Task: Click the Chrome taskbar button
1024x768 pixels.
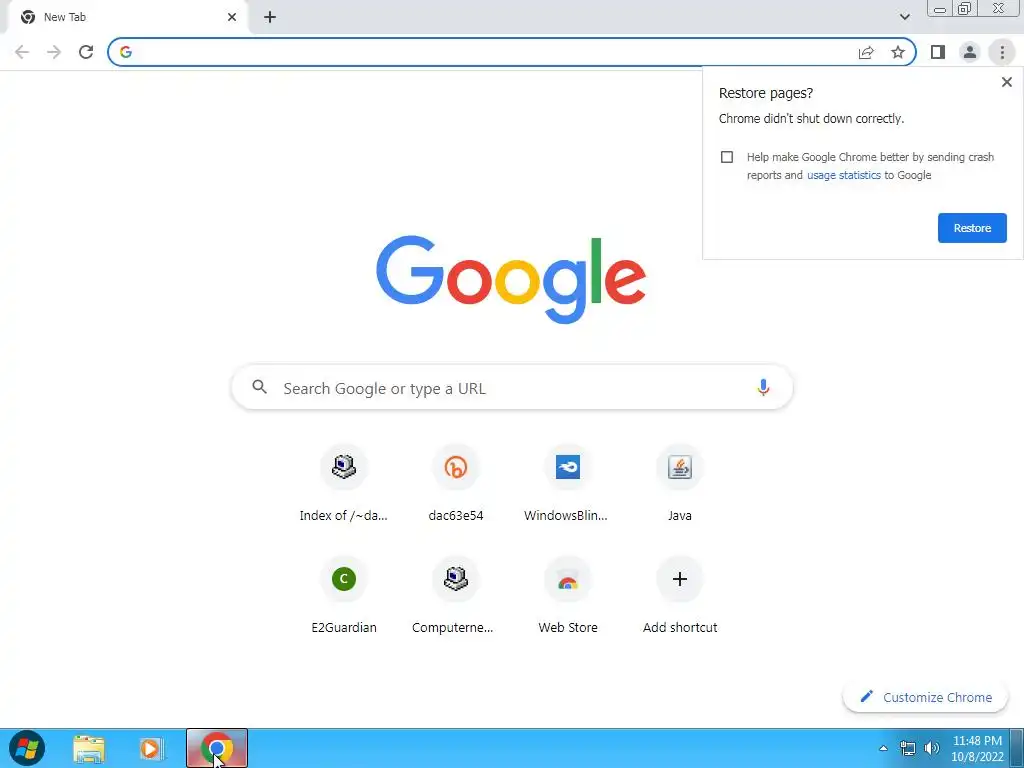Action: click(217, 748)
